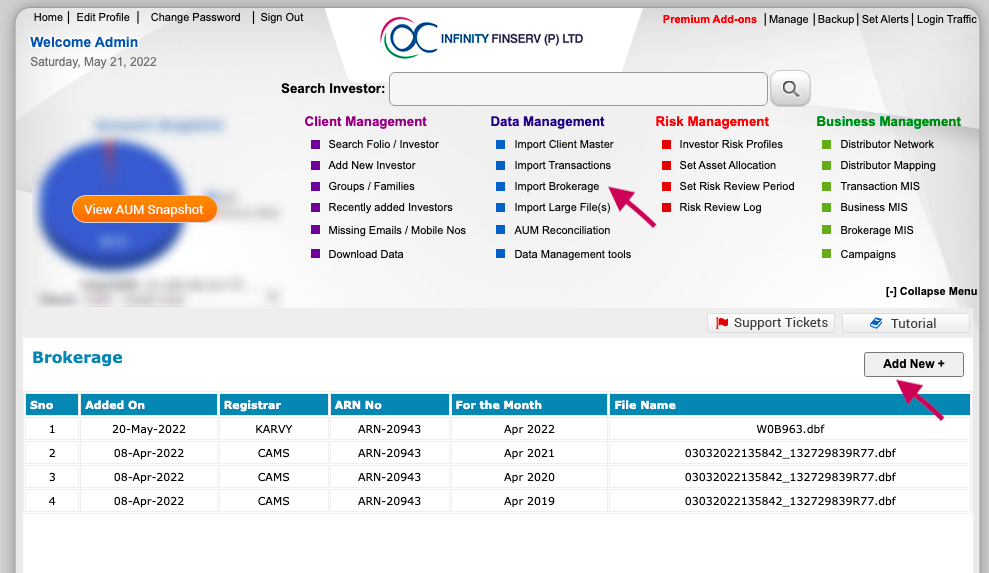Open Missing Emails / Mobile Nos
Image resolution: width=989 pixels, height=573 pixels.
click(x=397, y=230)
